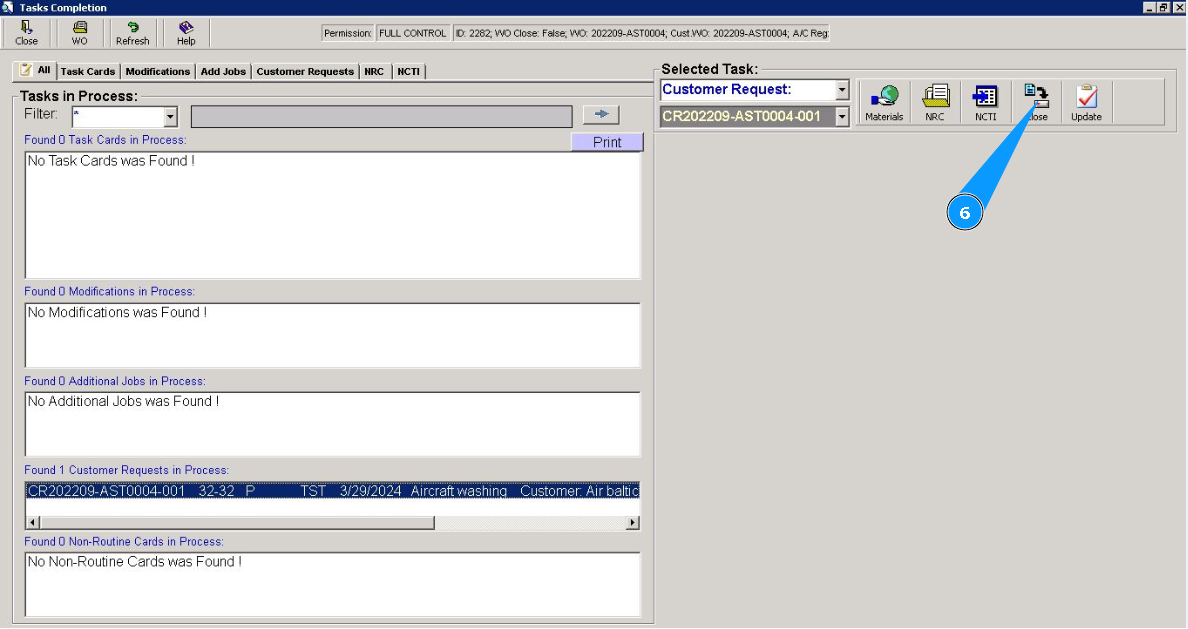Viewport: 1188px width, 629px height.
Task: Expand the Filter dropdown
Action: [x=170, y=117]
